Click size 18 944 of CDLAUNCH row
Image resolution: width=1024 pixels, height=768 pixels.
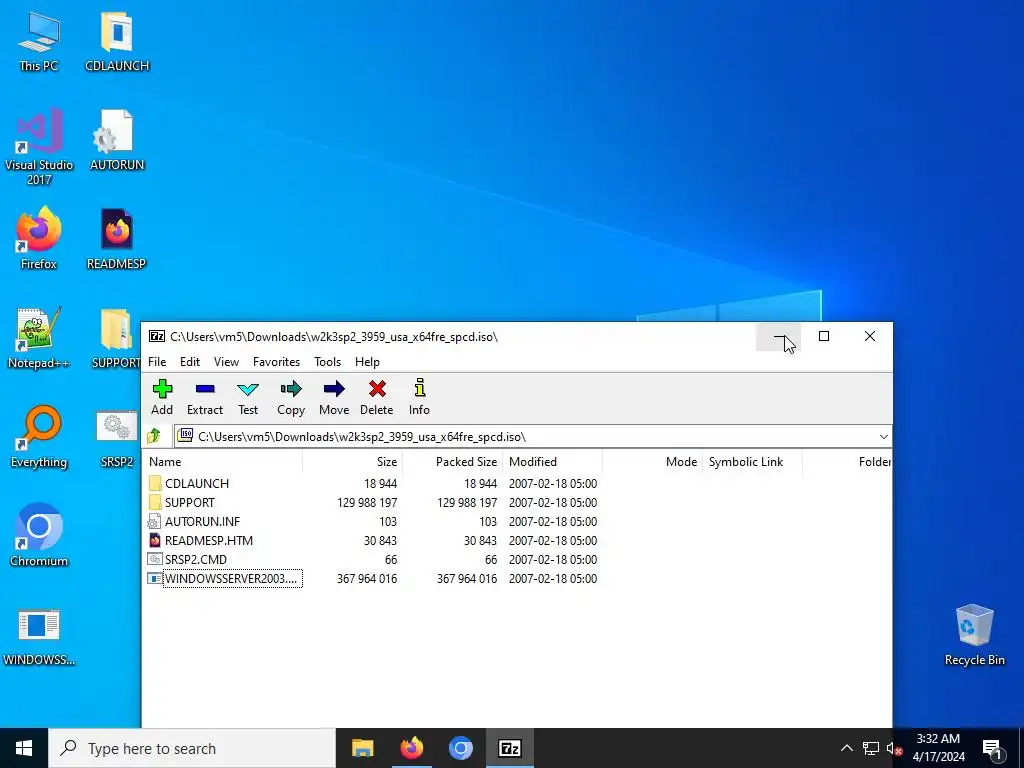[380, 483]
